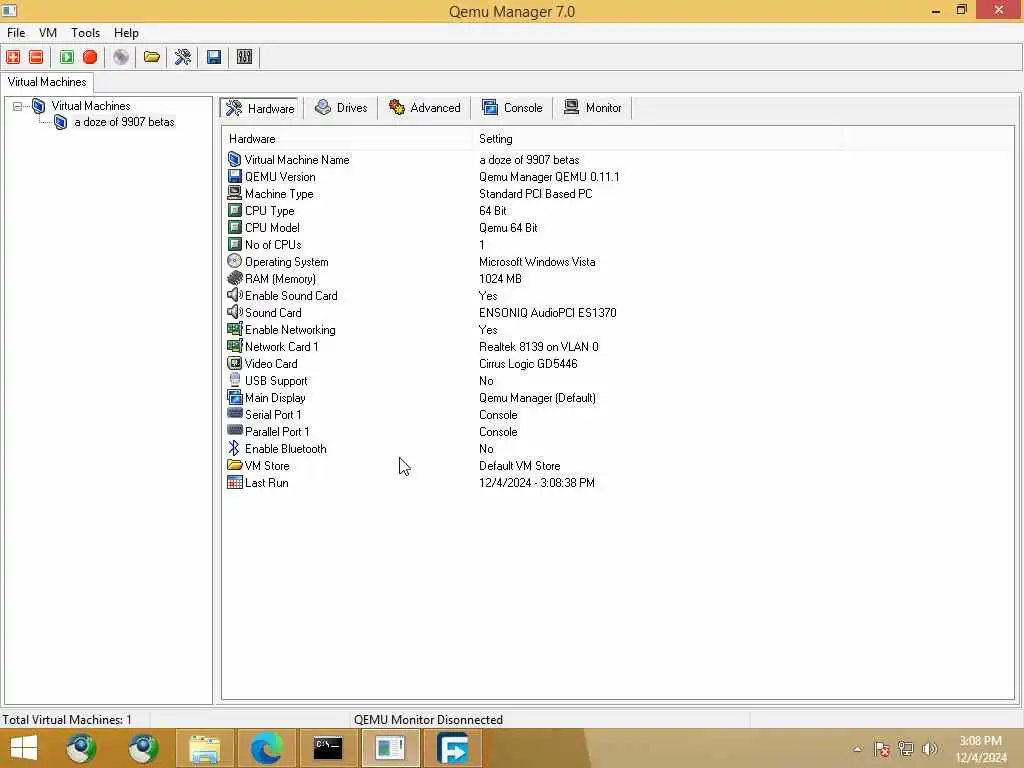Click the Enable Bluetooth row bluetooth icon
1024x768 pixels.
[234, 448]
